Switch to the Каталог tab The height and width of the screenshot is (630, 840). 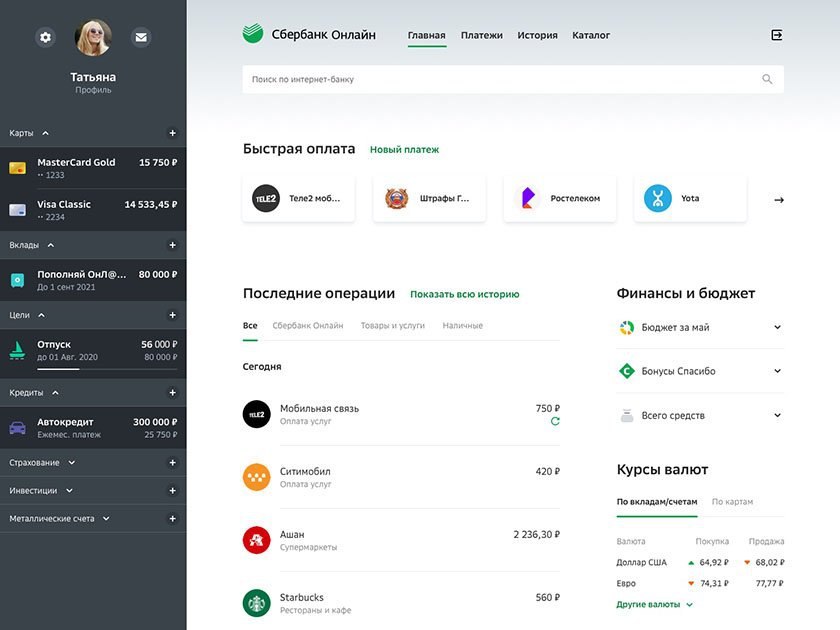[591, 35]
